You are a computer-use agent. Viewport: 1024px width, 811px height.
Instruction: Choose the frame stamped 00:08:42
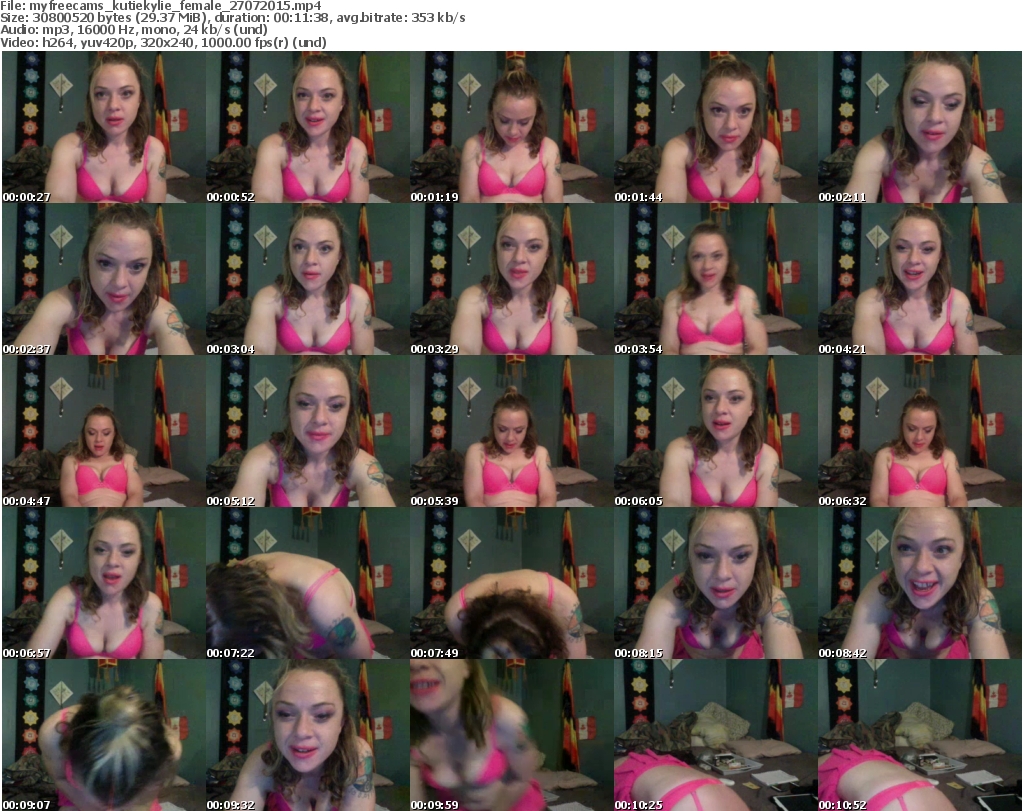920,583
